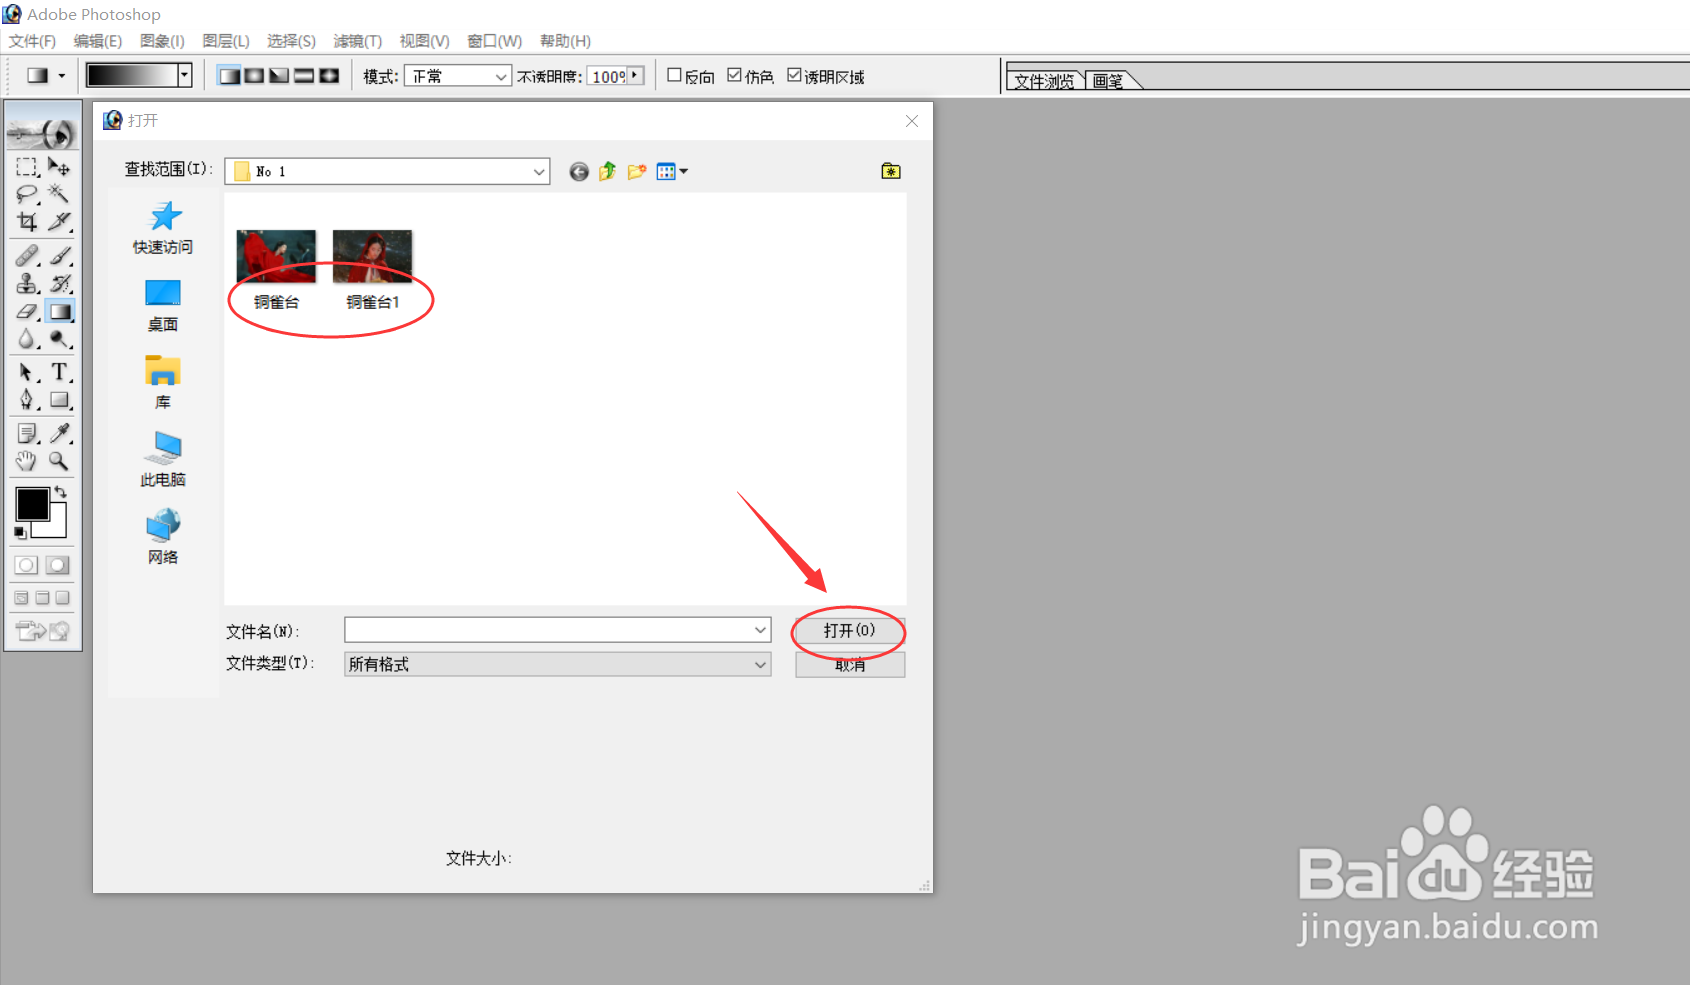1690x985 pixels.
Task: Expand the 文件类型 format dropdown
Action: pos(760,664)
